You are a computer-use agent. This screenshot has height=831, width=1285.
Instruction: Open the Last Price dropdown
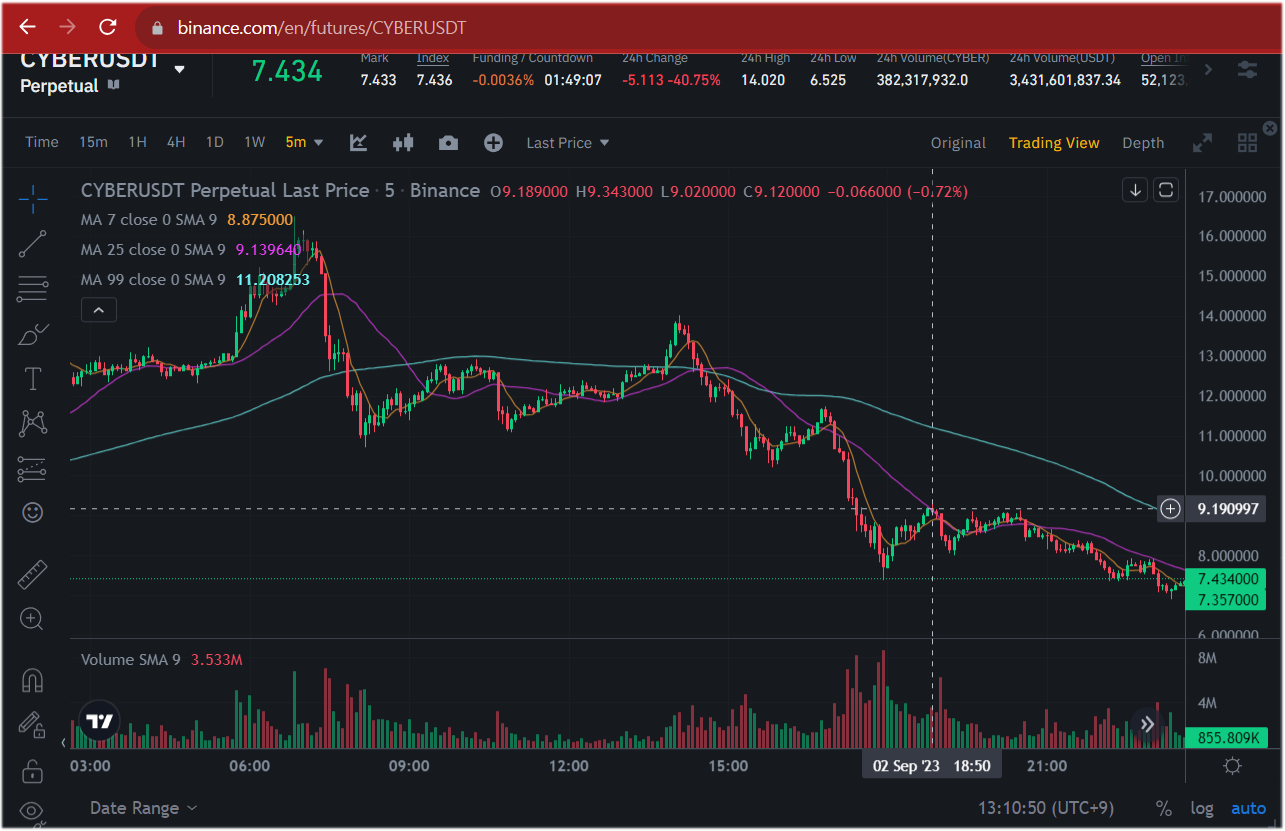[x=568, y=143]
